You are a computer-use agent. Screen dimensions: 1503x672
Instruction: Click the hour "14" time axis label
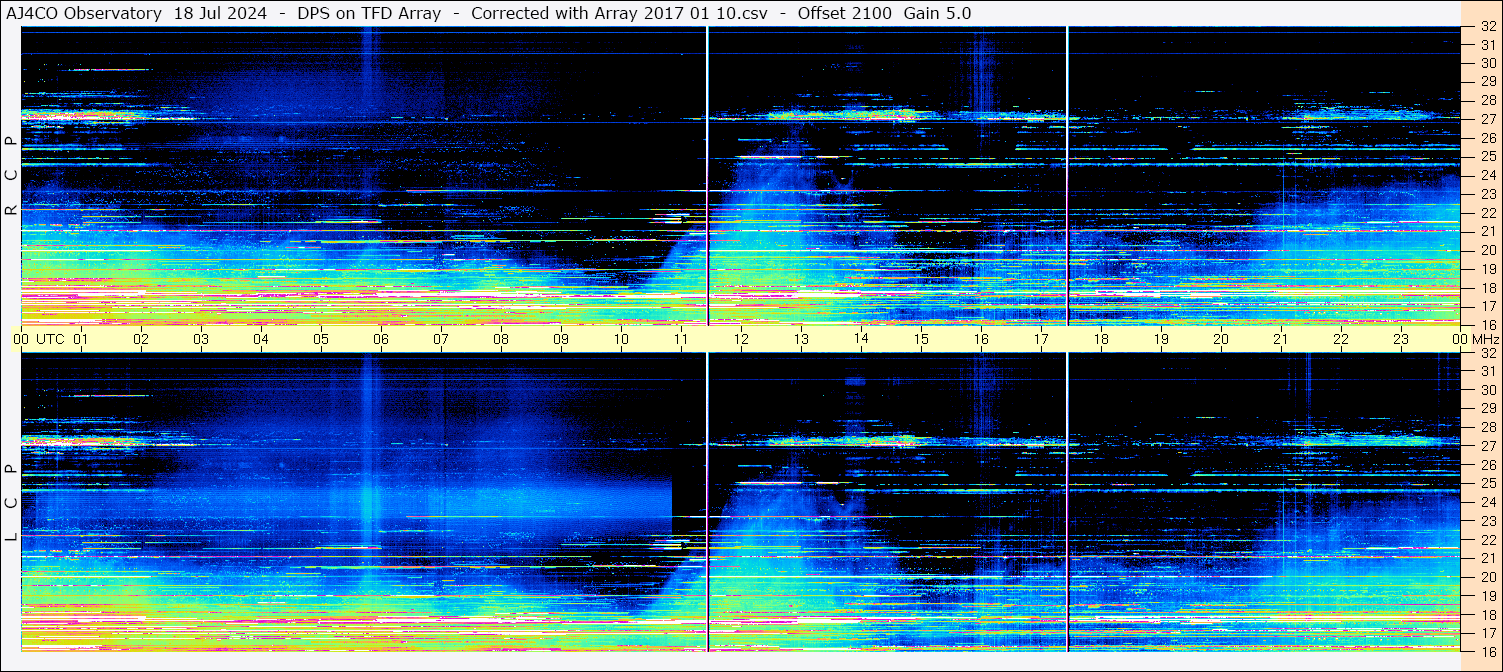coord(861,339)
